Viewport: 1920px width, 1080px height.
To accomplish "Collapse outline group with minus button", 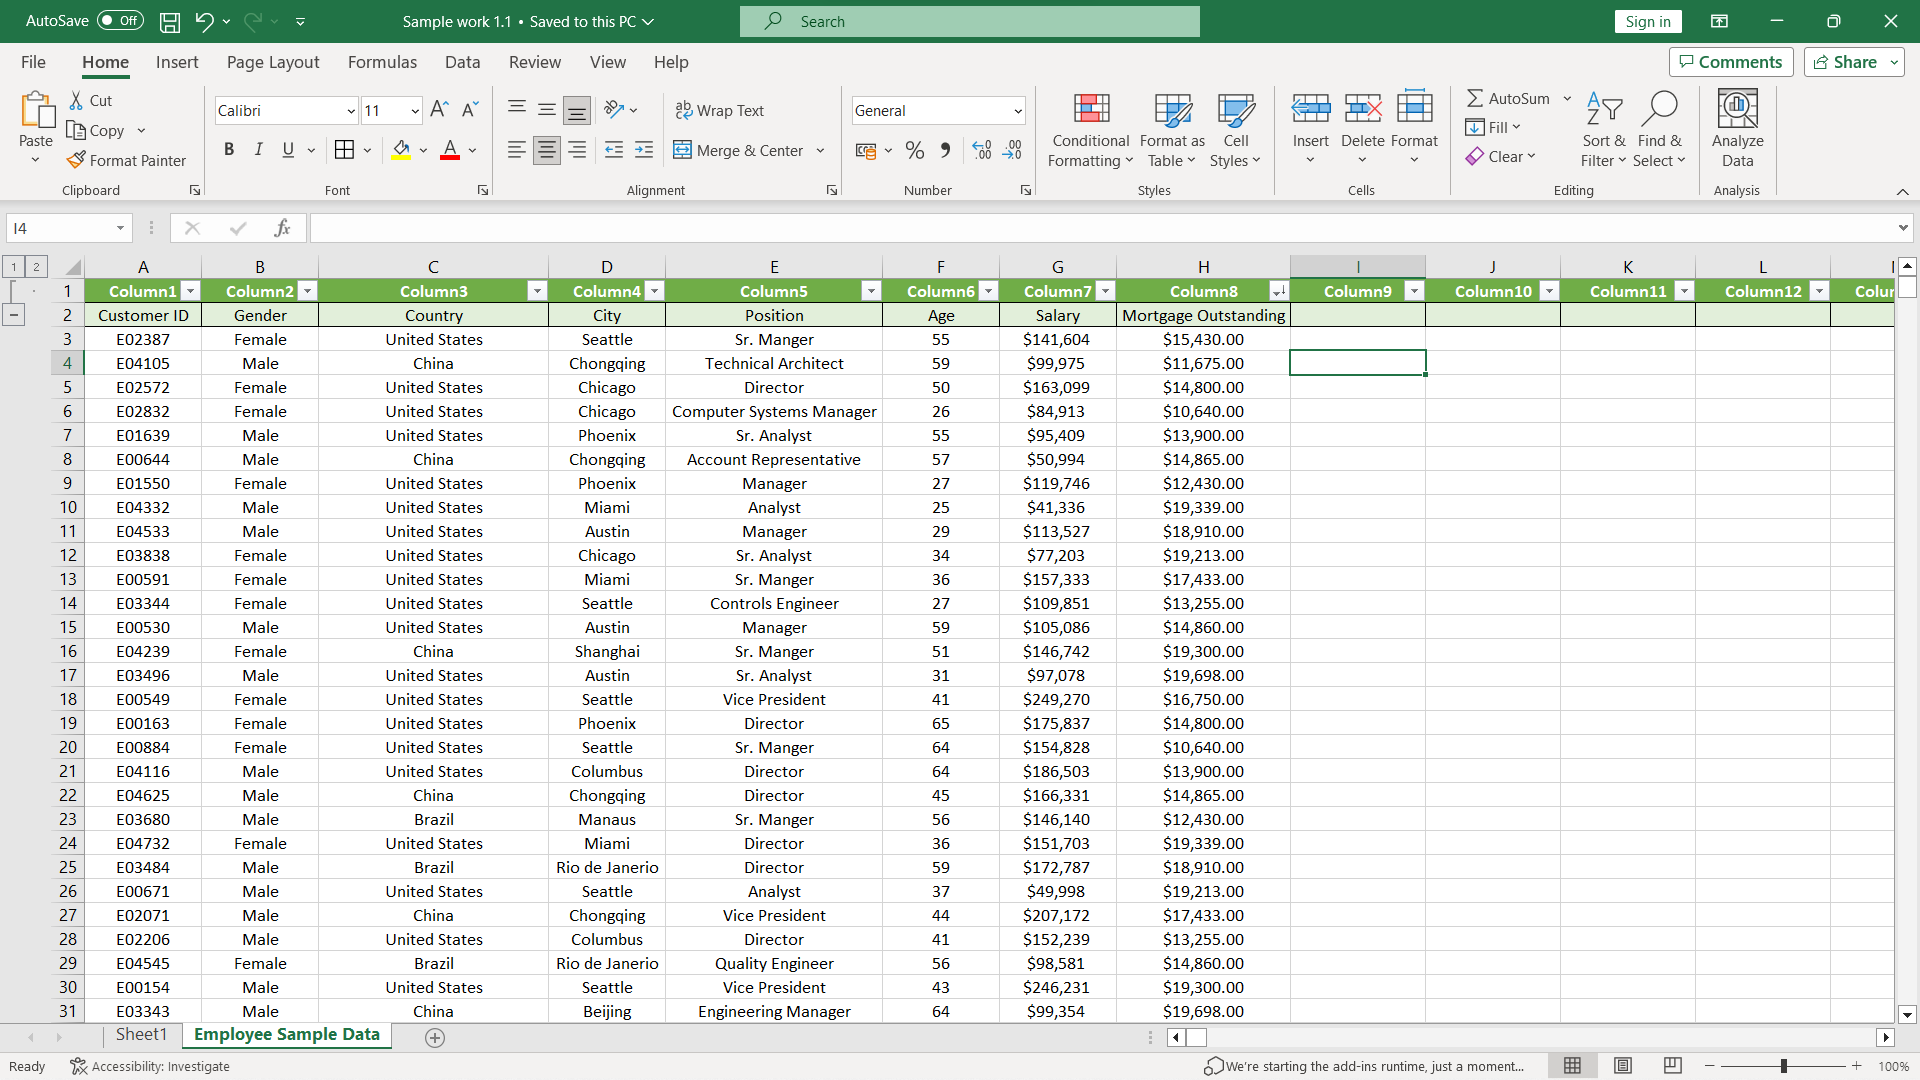I will [x=14, y=315].
